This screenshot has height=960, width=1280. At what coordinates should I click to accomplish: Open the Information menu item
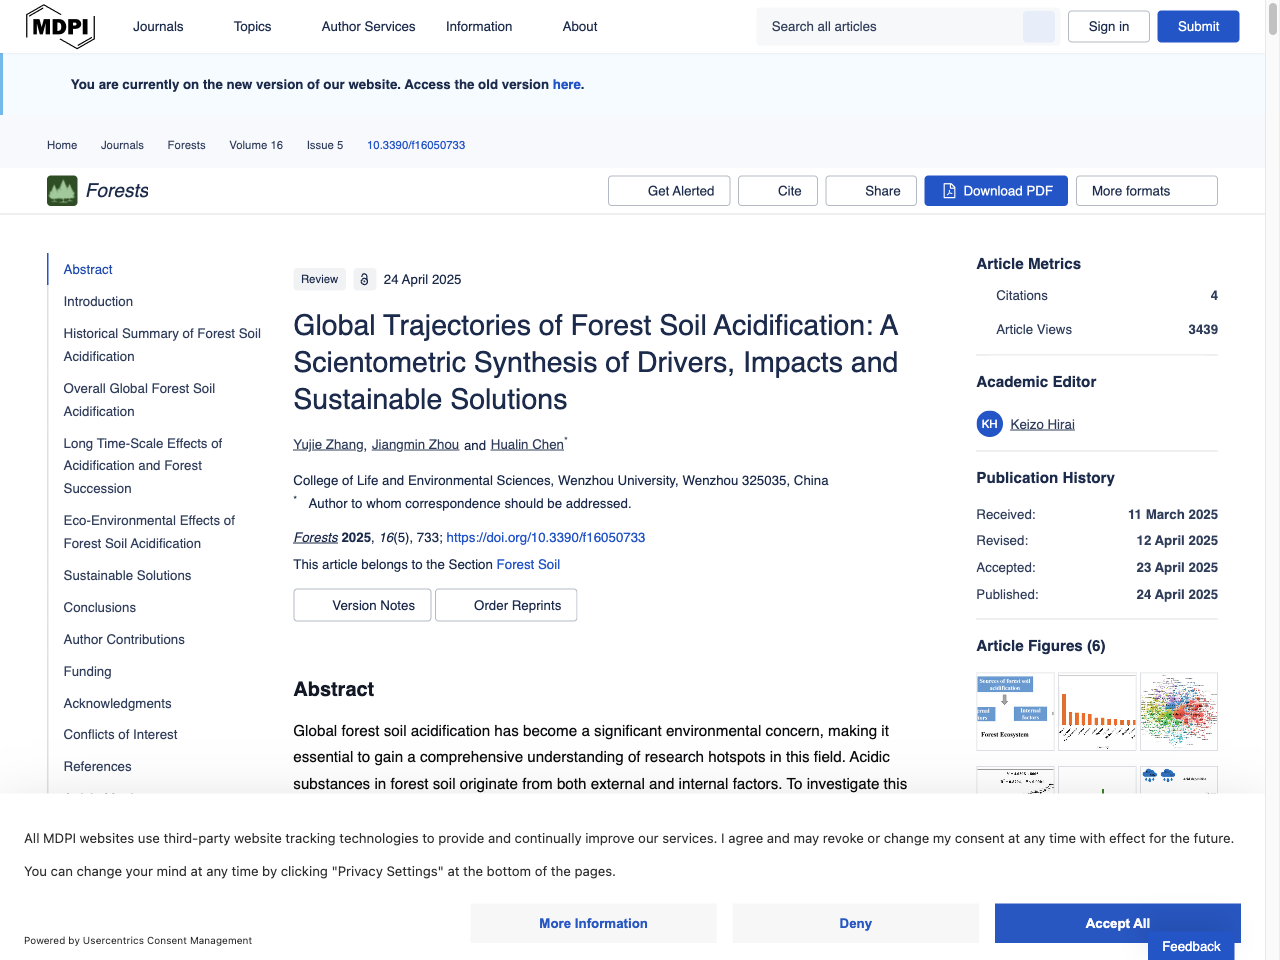479,27
